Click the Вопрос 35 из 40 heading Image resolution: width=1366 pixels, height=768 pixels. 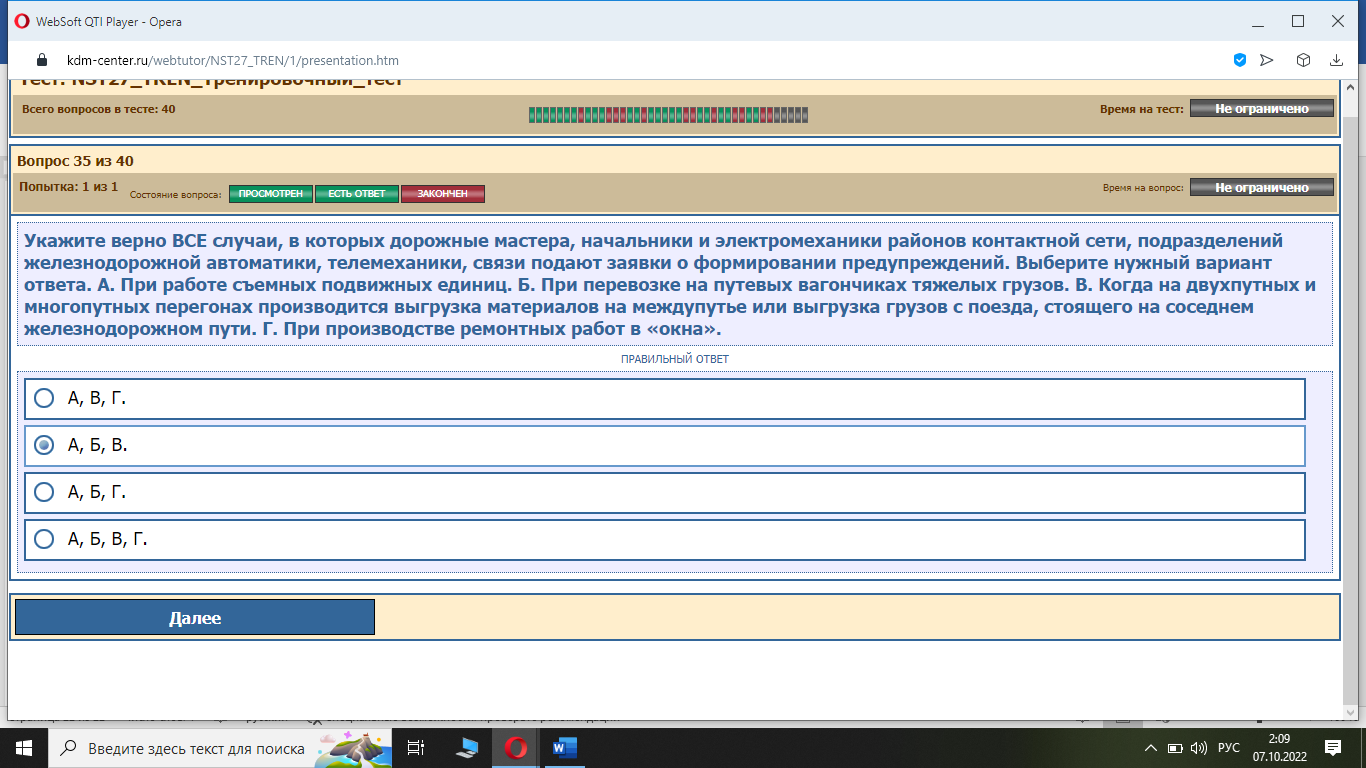tap(75, 160)
